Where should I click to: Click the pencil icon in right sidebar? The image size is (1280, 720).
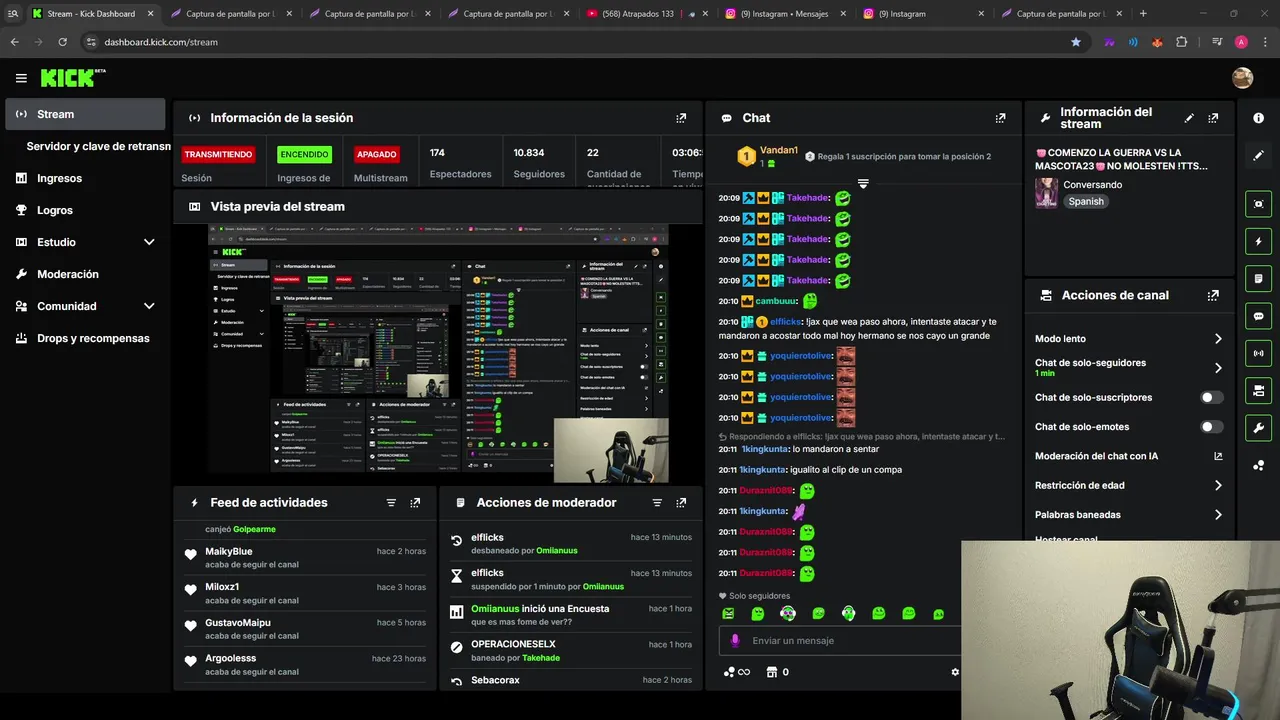point(1258,156)
